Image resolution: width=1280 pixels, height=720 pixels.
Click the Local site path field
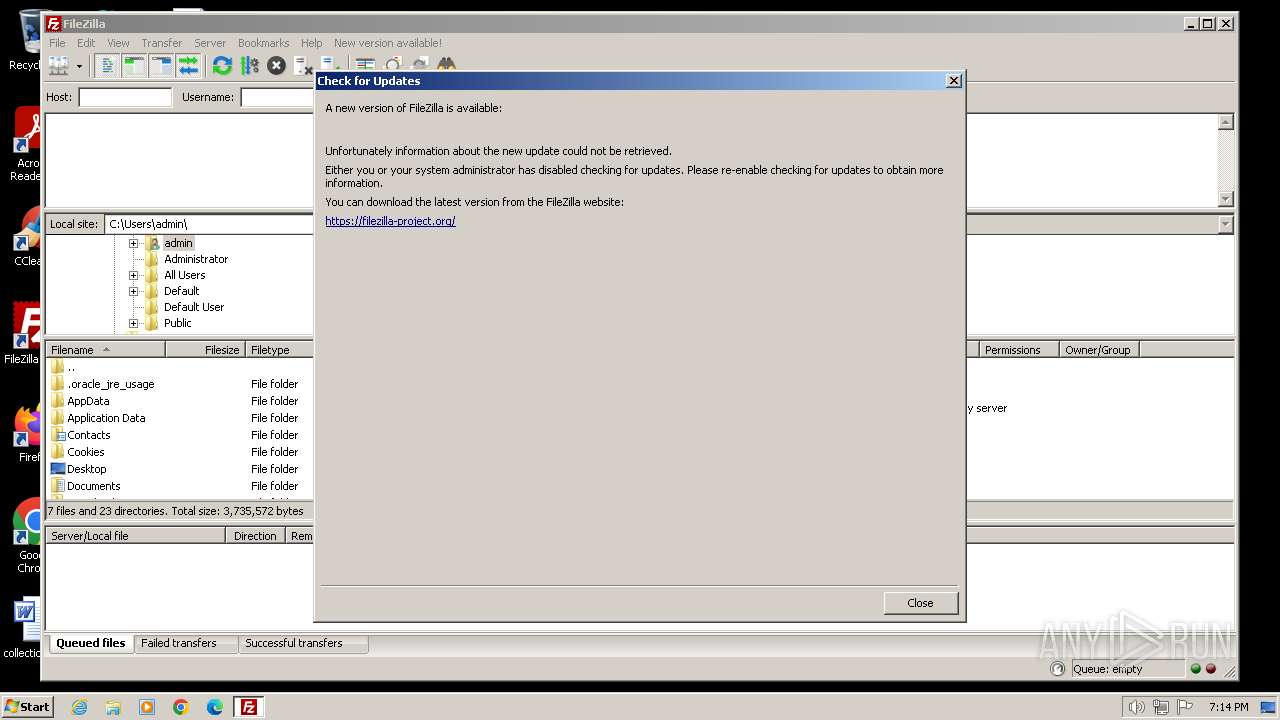pyautogui.click(x=209, y=224)
